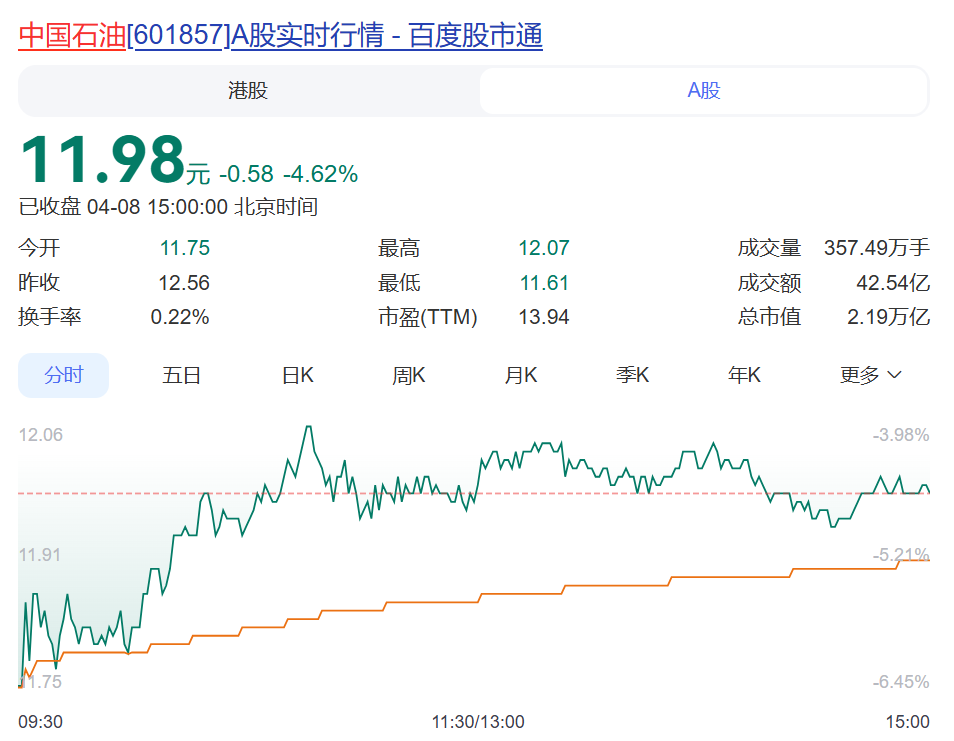View the 月K monthly chart

pyautogui.click(x=521, y=374)
